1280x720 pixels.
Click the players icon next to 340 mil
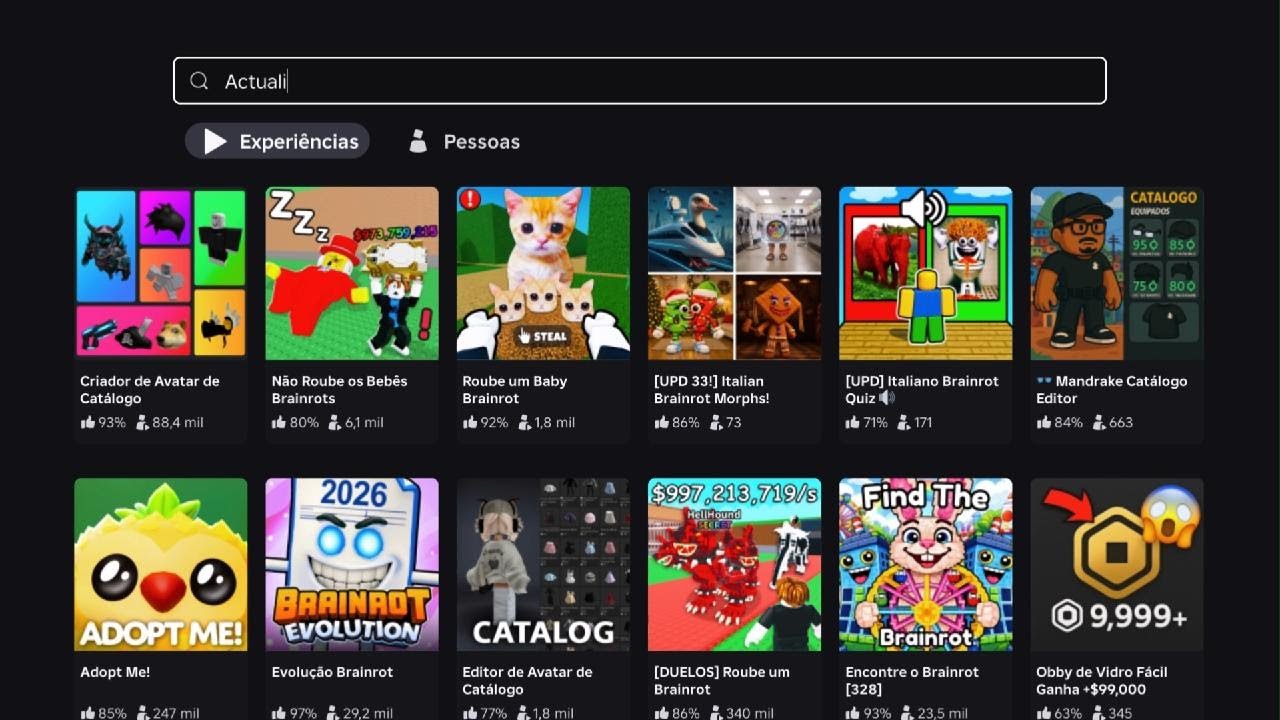pos(716,713)
